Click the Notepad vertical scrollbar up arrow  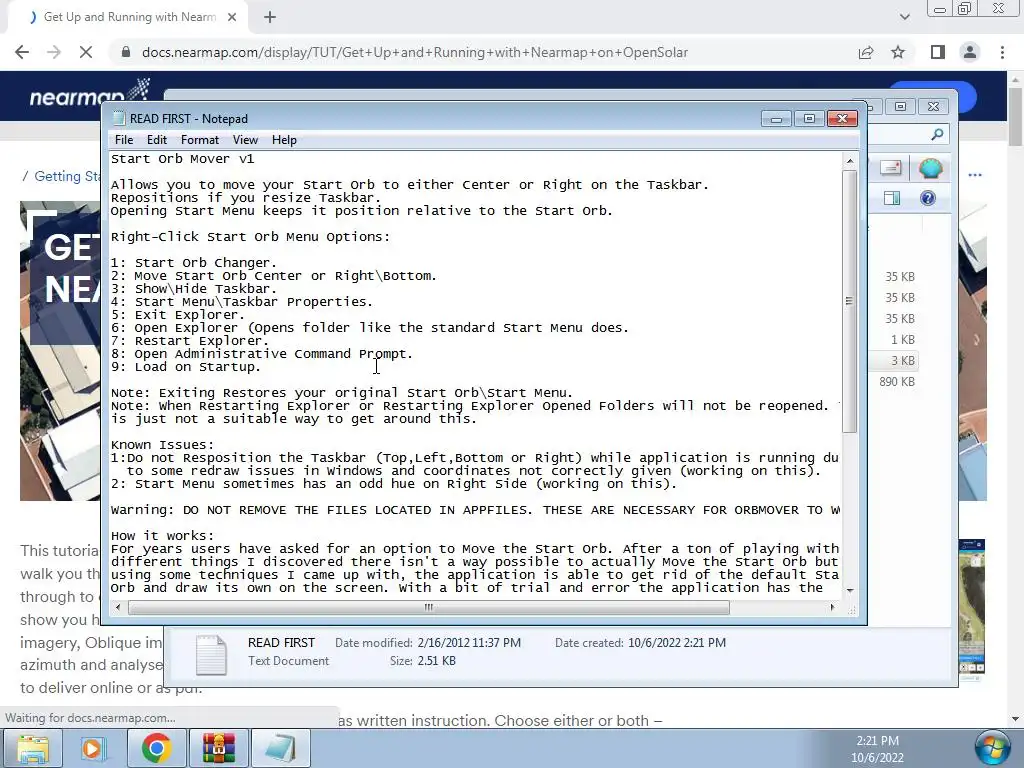coord(850,161)
